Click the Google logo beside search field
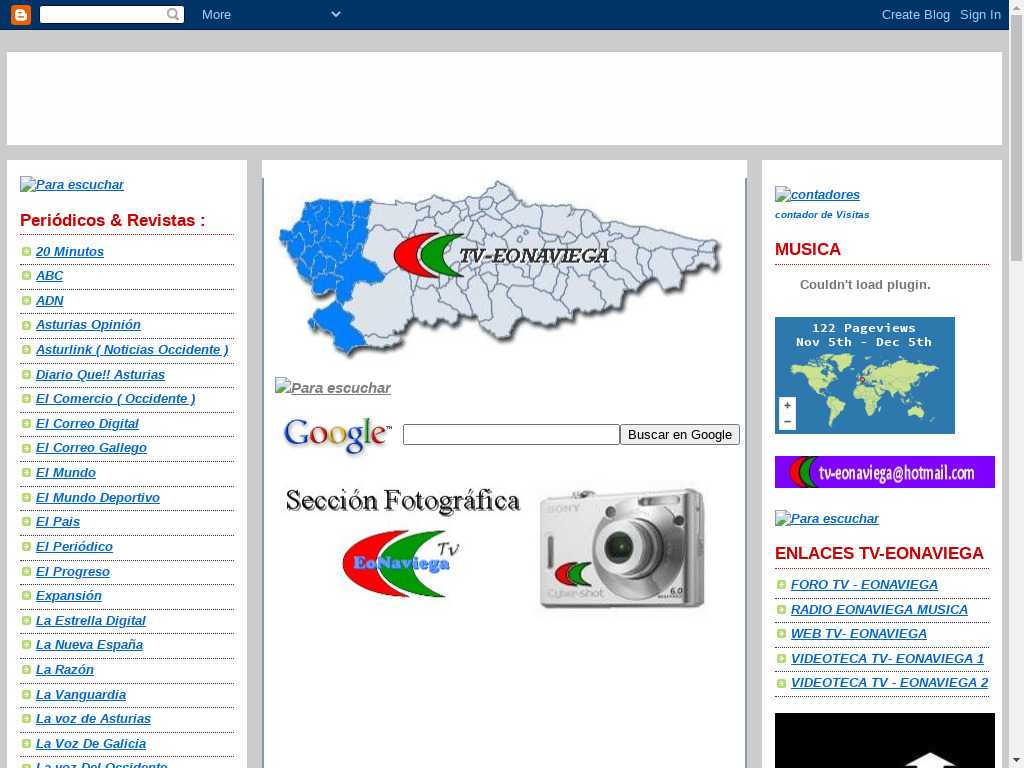The width and height of the screenshot is (1024, 768). [x=337, y=435]
